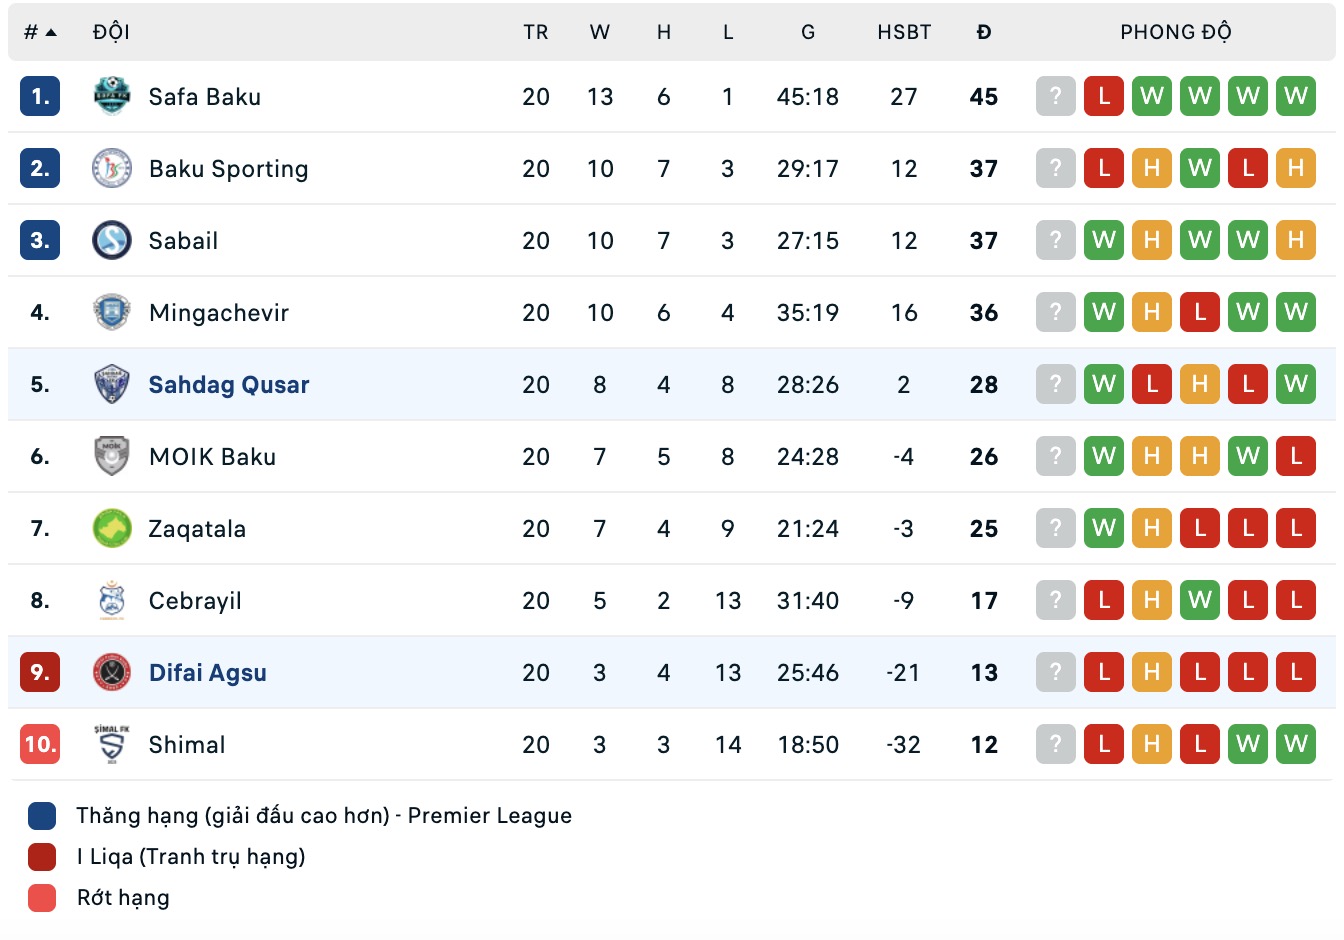
Task: Click the Mingachevir club crest
Action: click(112, 313)
